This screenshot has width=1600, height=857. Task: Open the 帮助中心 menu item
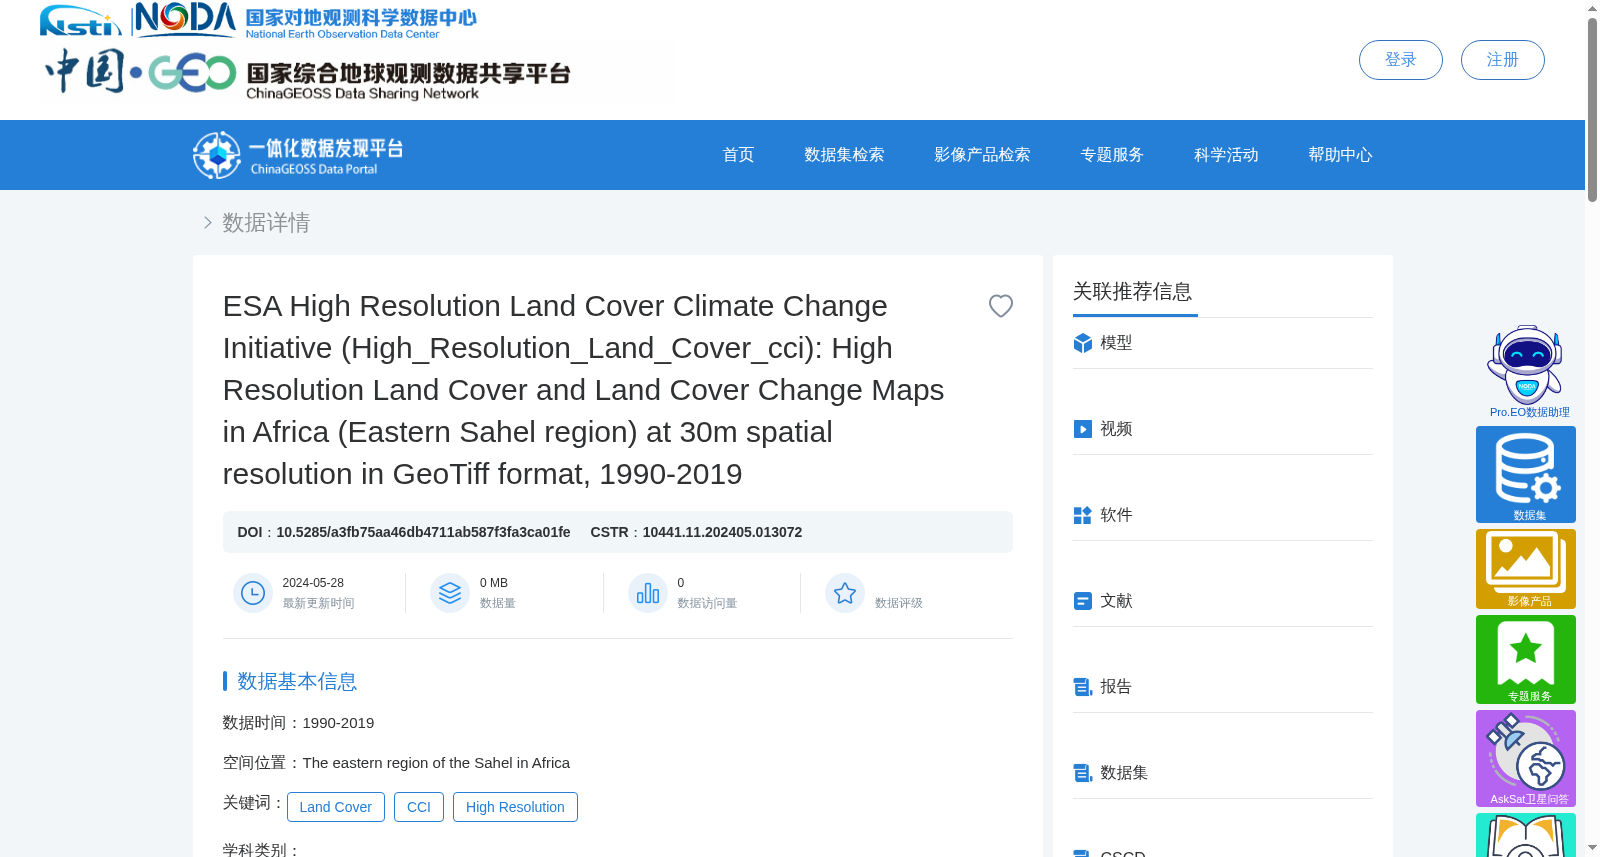[1340, 155]
